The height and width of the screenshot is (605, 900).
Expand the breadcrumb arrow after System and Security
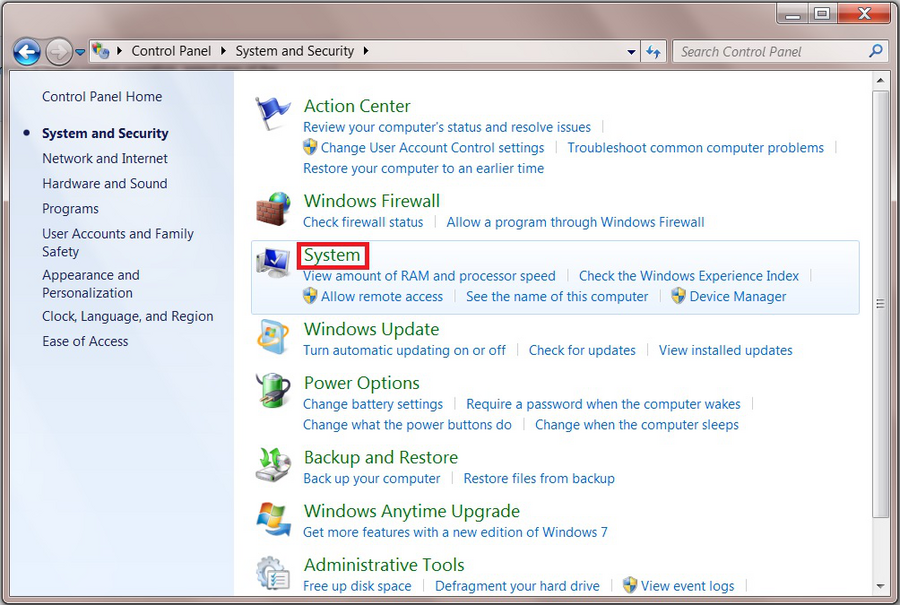(x=366, y=51)
